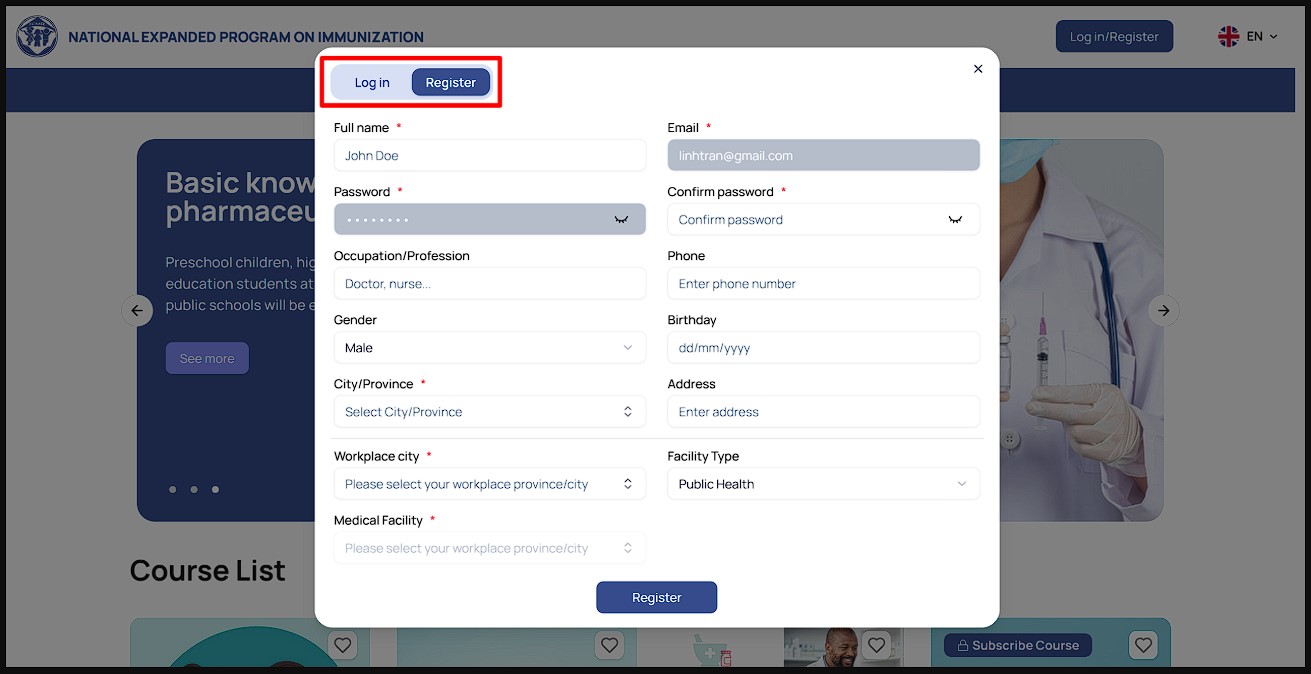Open the Gender dropdown
This screenshot has width=1311, height=674.
point(490,348)
